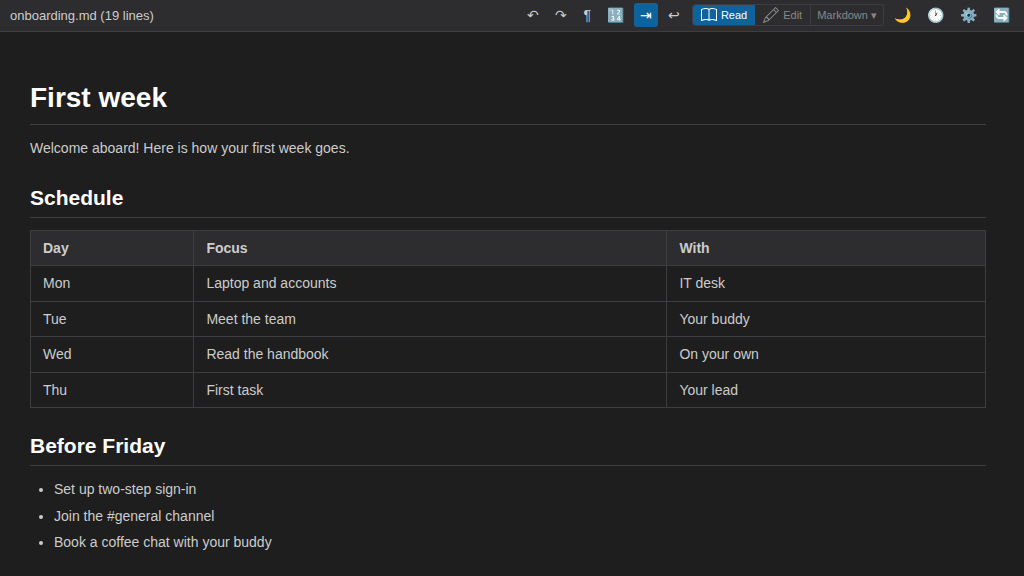Click the "Thu" table cell
The image size is (1024, 576).
point(112,391)
